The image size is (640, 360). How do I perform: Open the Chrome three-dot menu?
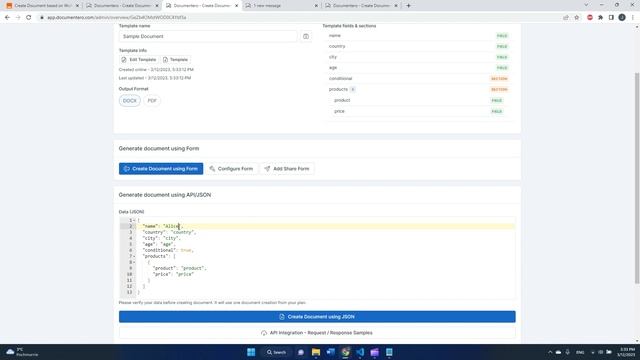[633, 18]
